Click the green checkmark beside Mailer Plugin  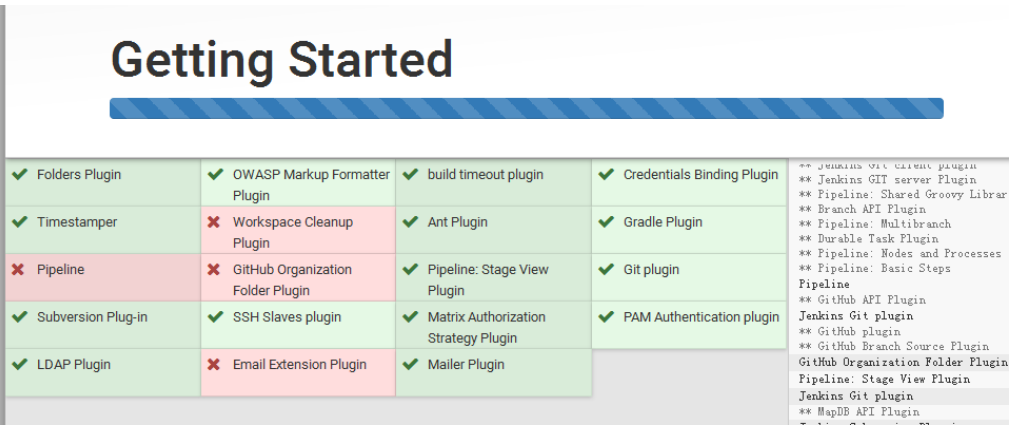[x=410, y=364]
